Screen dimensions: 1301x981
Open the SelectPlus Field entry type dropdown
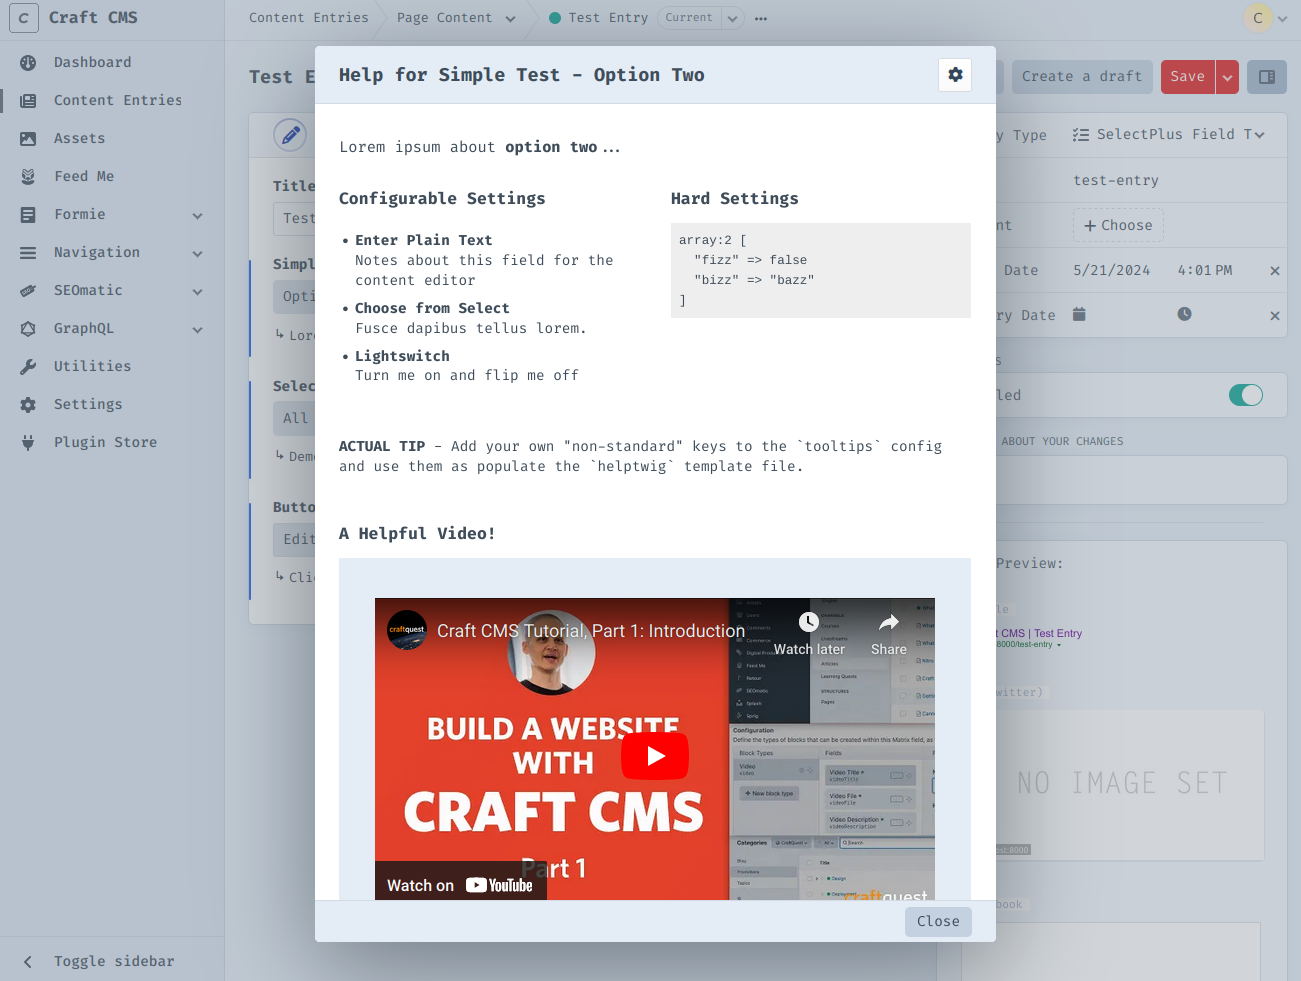coord(1168,134)
